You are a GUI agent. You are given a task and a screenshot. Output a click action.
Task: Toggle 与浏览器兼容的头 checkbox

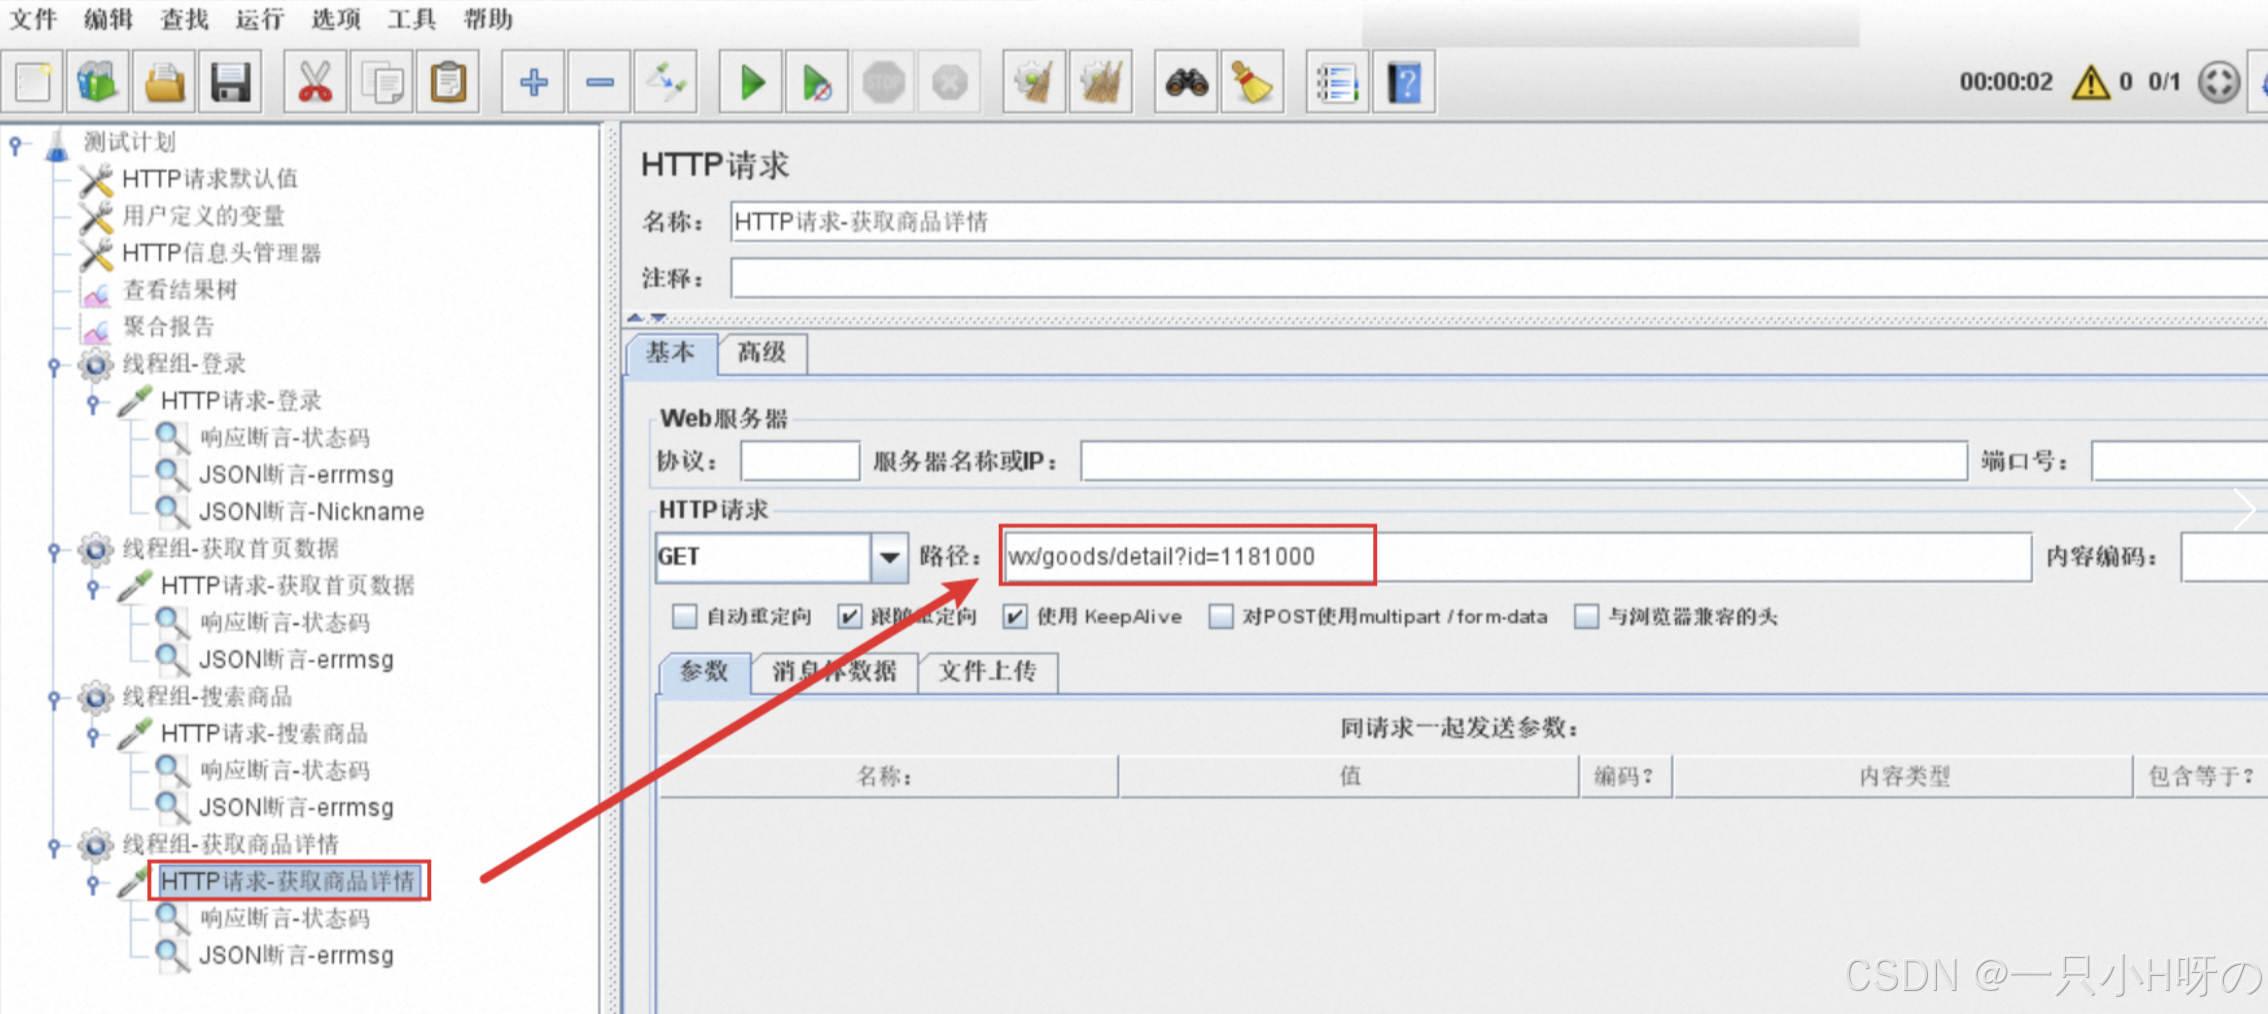coord(1587,616)
